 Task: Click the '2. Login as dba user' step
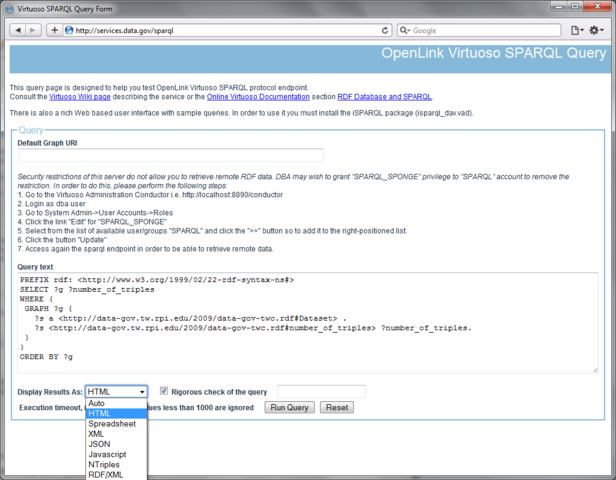[x=51, y=204]
